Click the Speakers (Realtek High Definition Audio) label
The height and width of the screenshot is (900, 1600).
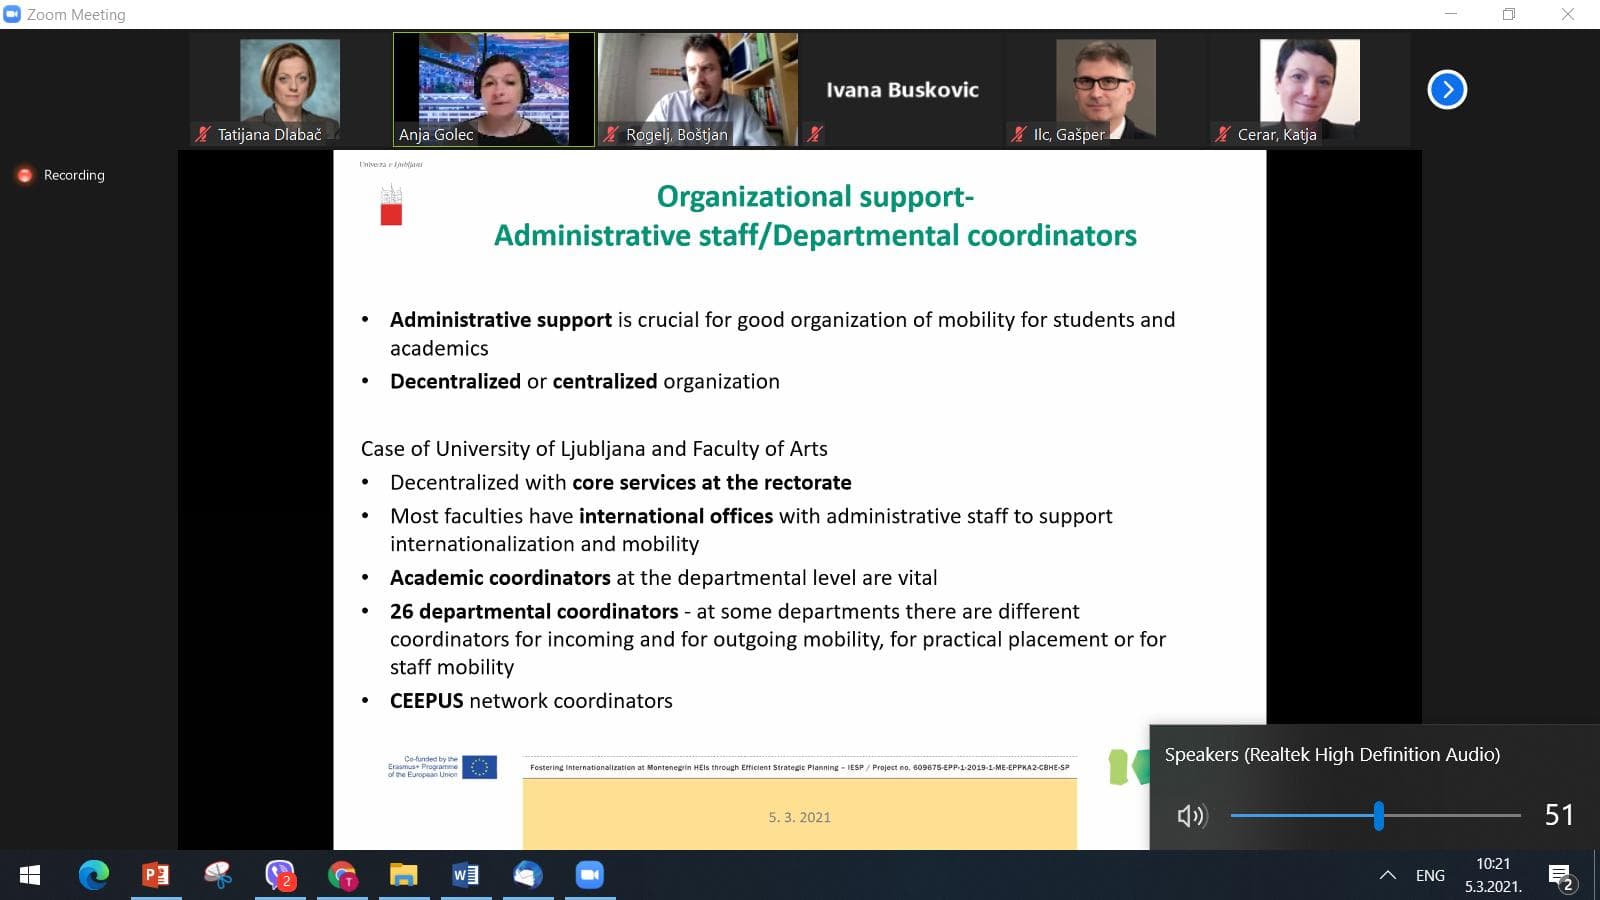click(x=1332, y=755)
